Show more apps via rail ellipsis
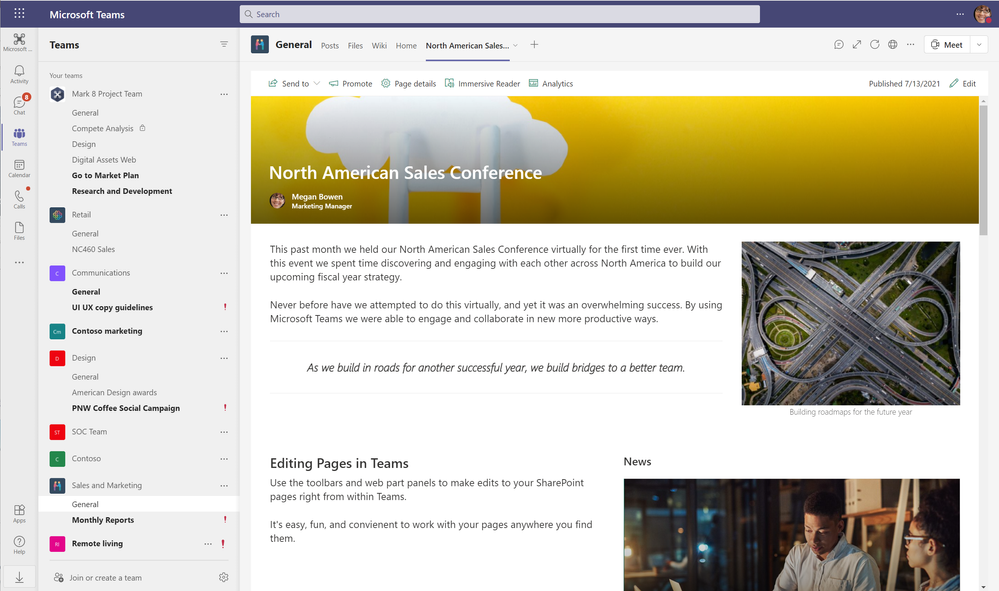The height and width of the screenshot is (591, 999). coord(19,262)
